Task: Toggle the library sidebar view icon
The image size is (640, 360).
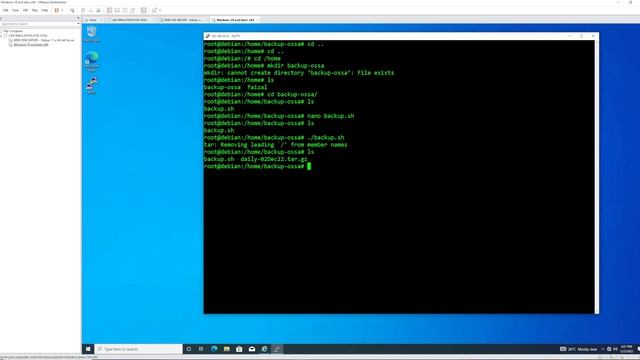Action: pyautogui.click(x=109, y=10)
